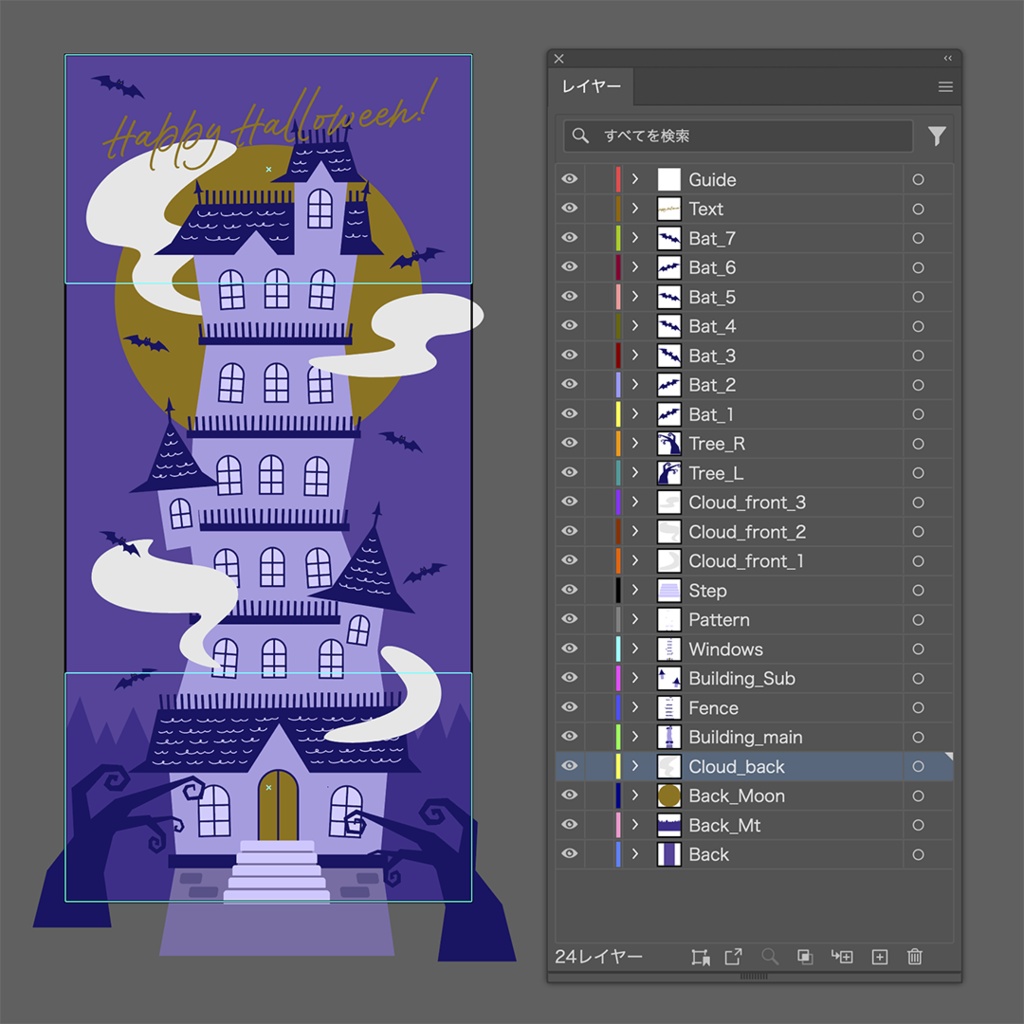The width and height of the screenshot is (1024, 1024).
Task: Click the Delete Selection trash icon
Action: pyautogui.click(x=914, y=957)
